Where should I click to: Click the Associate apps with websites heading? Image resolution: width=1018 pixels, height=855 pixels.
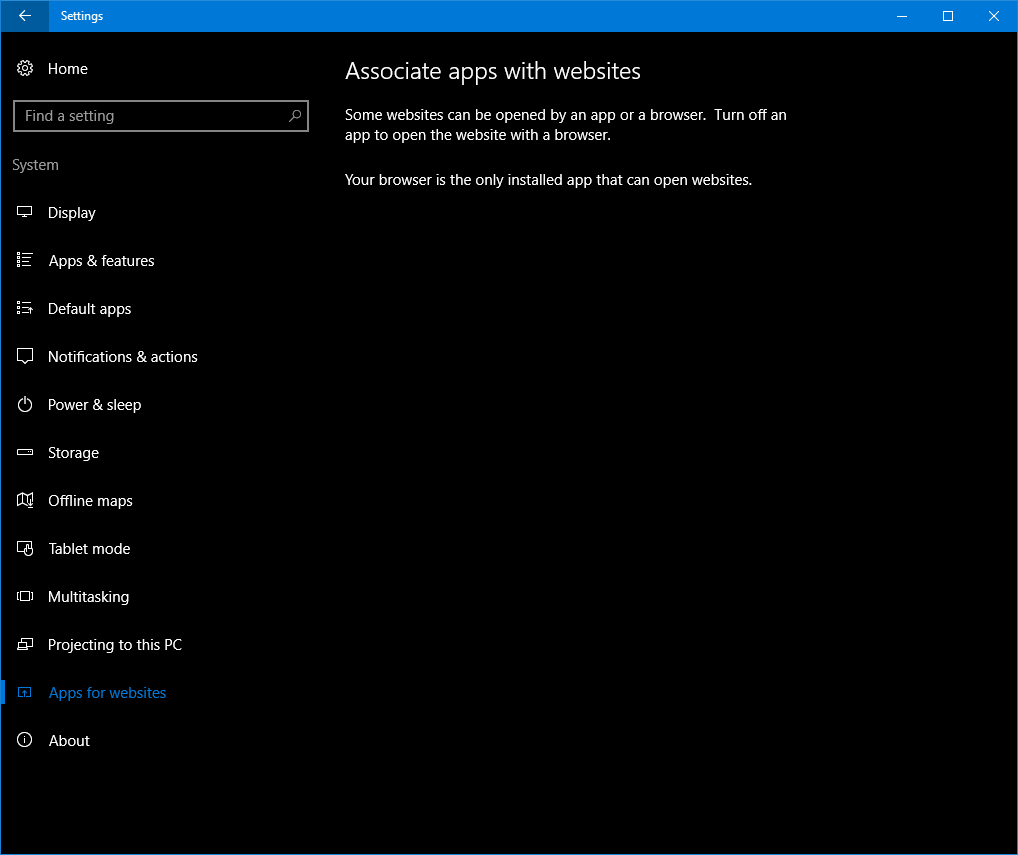click(493, 71)
